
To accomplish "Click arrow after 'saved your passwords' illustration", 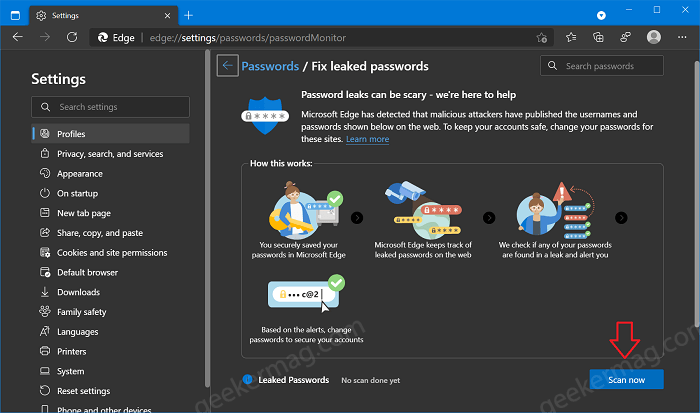I will [357, 218].
